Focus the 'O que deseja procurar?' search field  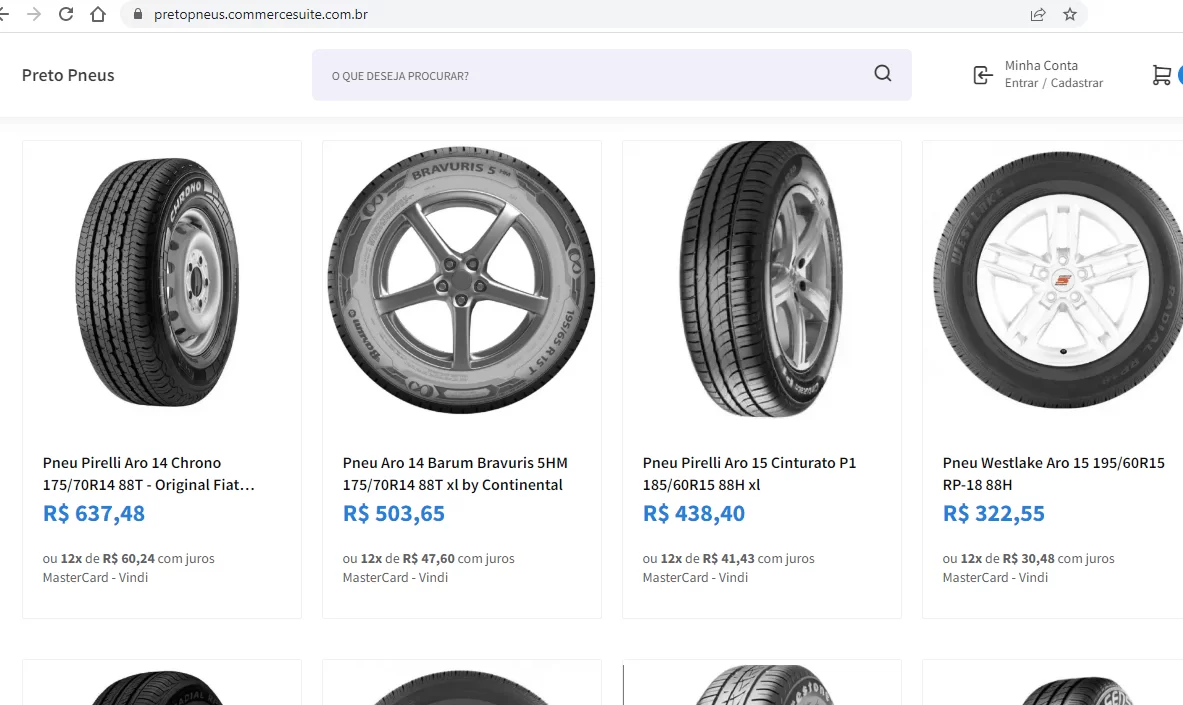(x=611, y=75)
